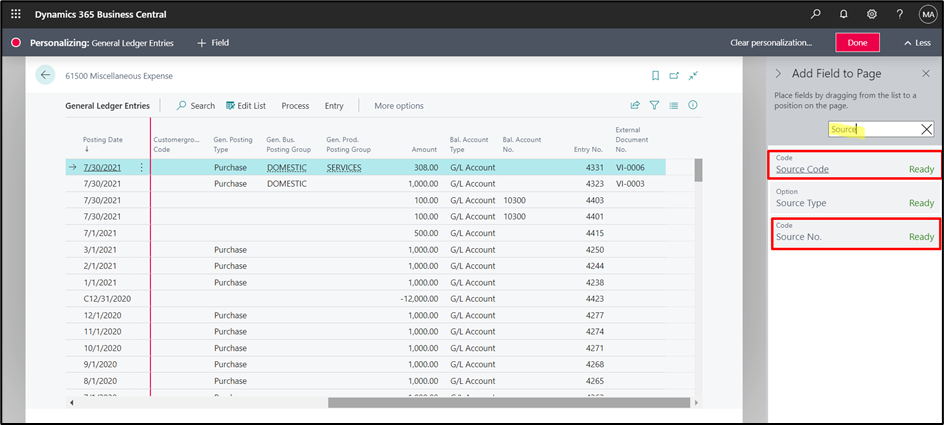This screenshot has width=944, height=425.
Task: Open the Entry menu
Action: (x=334, y=105)
